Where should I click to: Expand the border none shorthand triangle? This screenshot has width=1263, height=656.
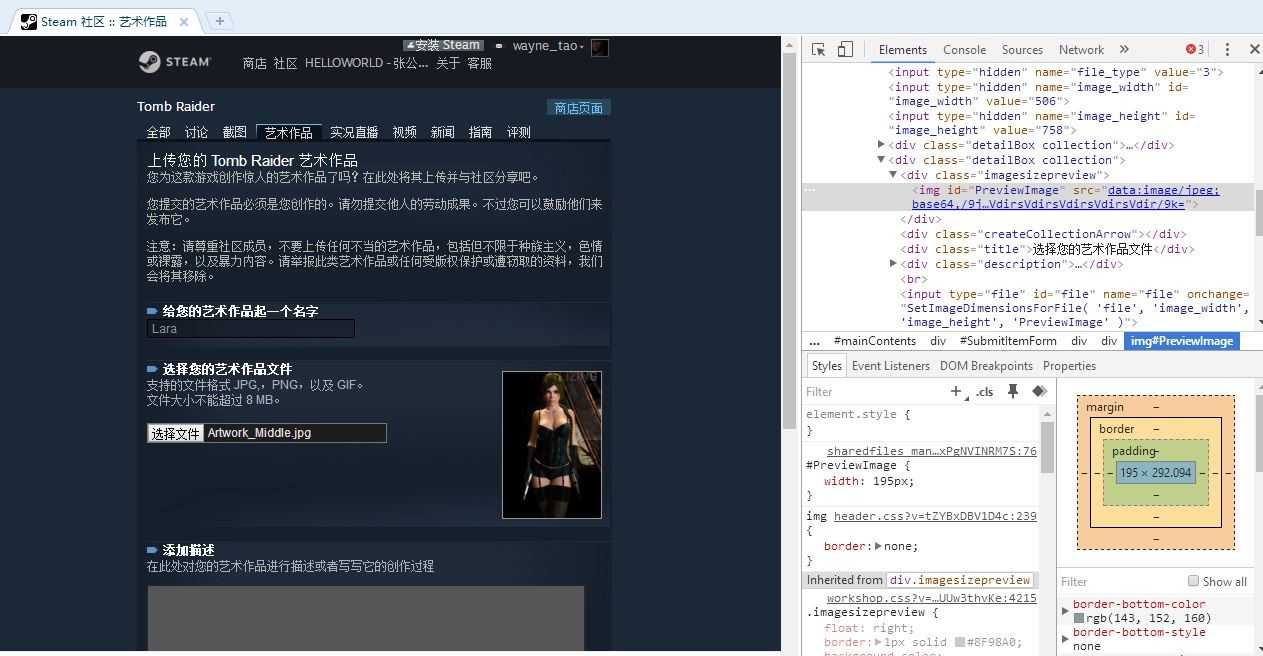tap(878, 546)
